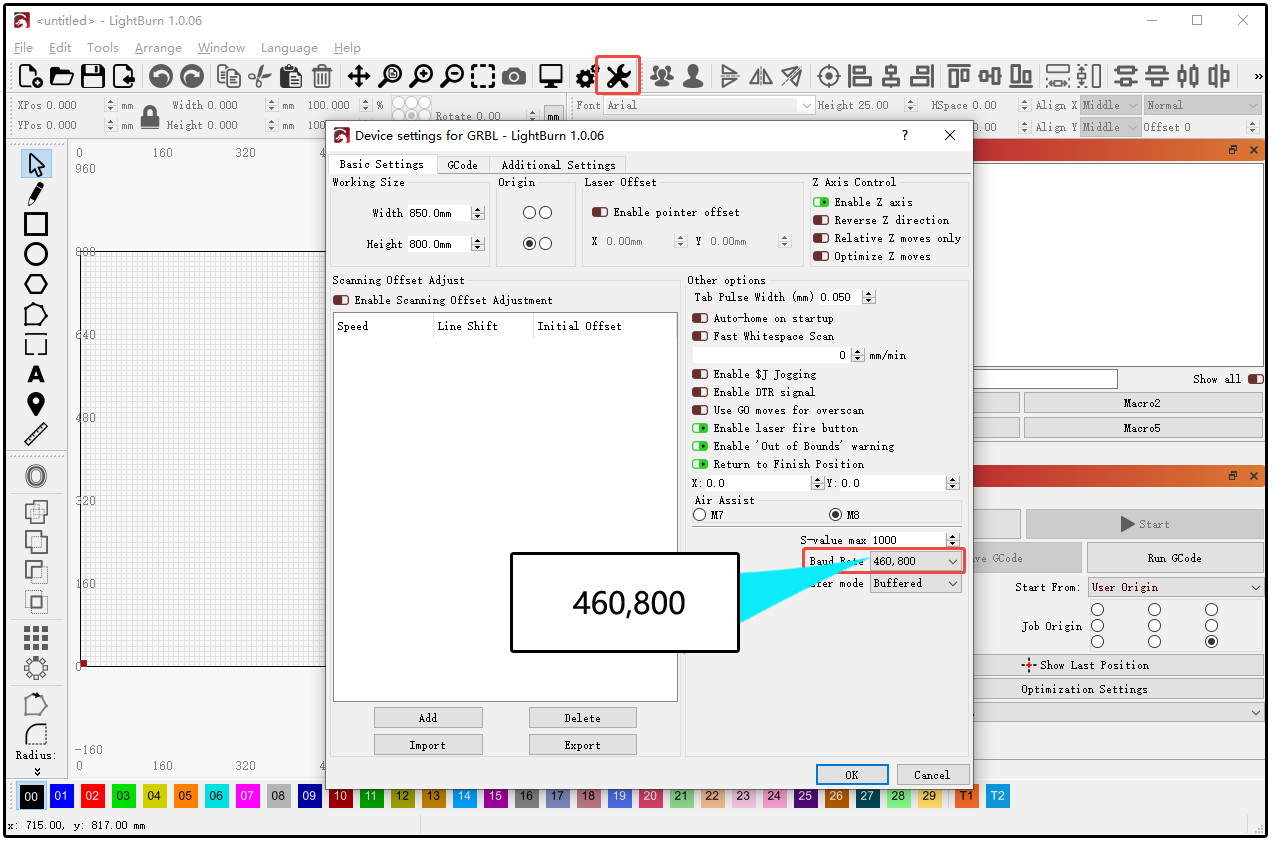Screen dimensions: 1273x843
Task: Toggle Enable laser fire button
Action: 700,428
